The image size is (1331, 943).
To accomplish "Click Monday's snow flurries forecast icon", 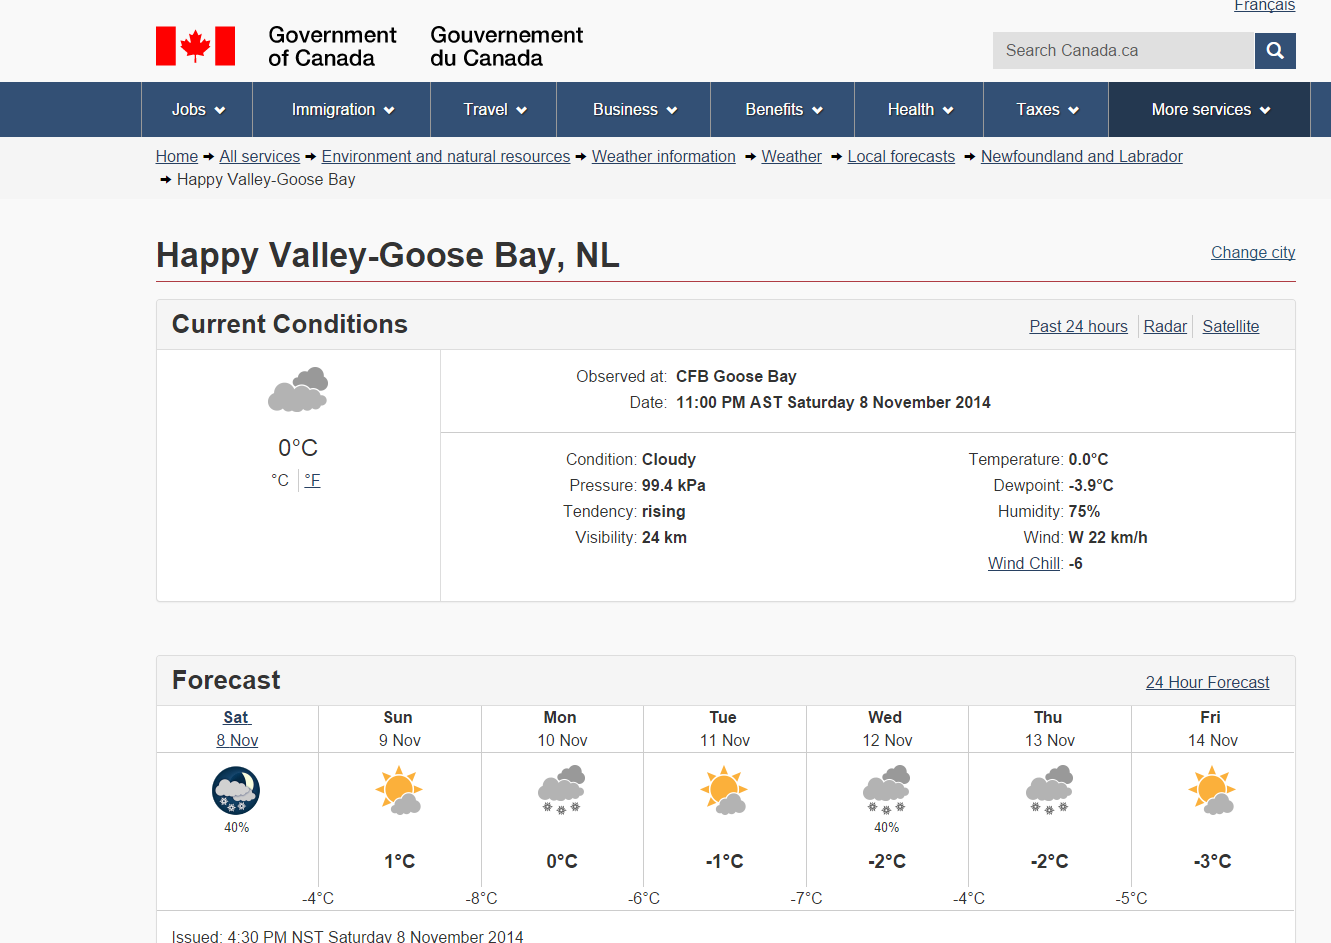I will (561, 790).
